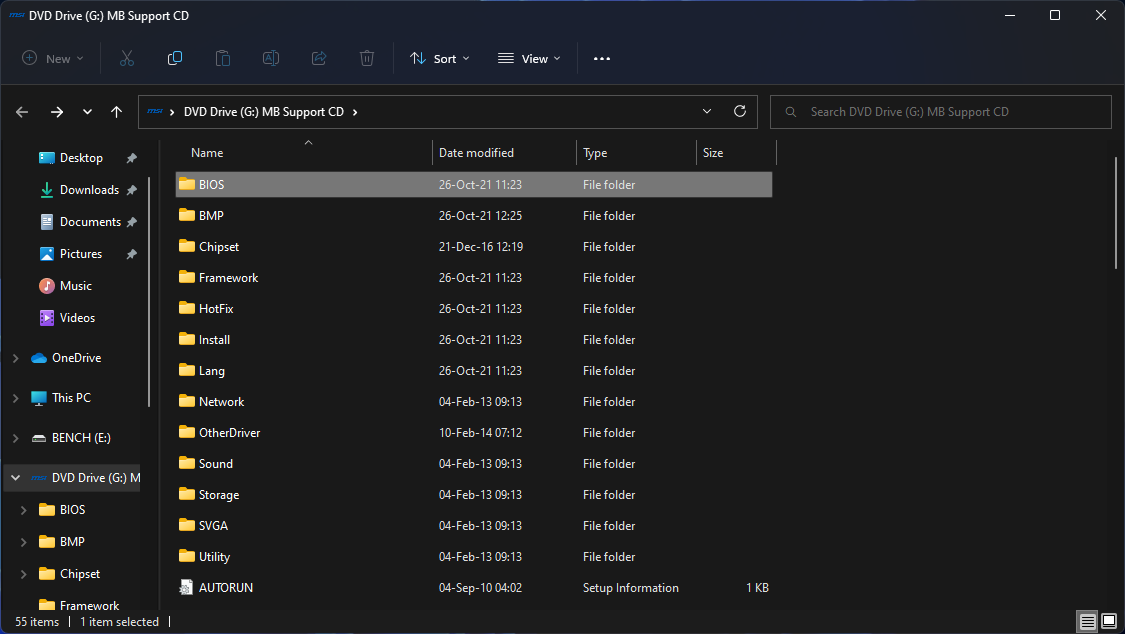This screenshot has height=634, width=1125.
Task: Select the Chipset folder in file list
Action: 218,247
